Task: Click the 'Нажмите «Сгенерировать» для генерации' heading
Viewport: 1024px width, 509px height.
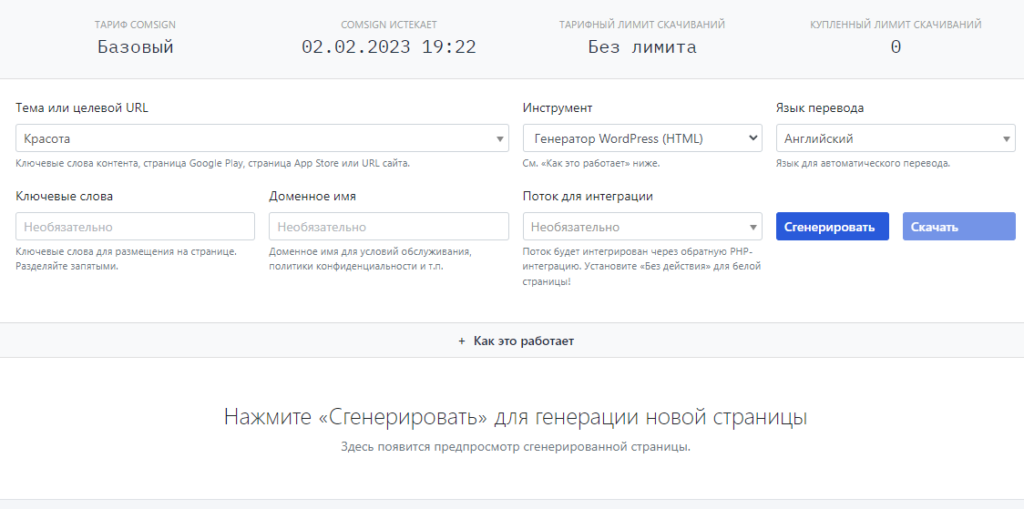Action: click(x=515, y=418)
